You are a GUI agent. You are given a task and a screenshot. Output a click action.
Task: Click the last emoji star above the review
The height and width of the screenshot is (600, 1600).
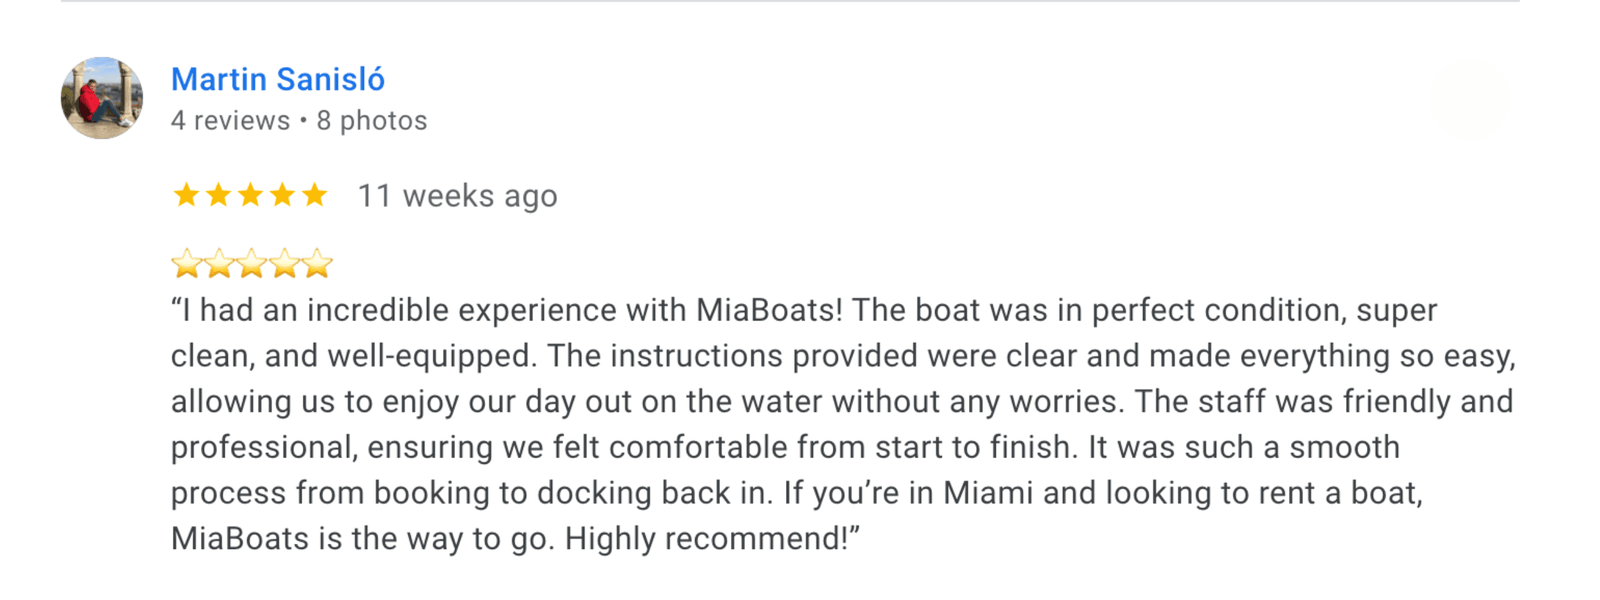tap(317, 264)
